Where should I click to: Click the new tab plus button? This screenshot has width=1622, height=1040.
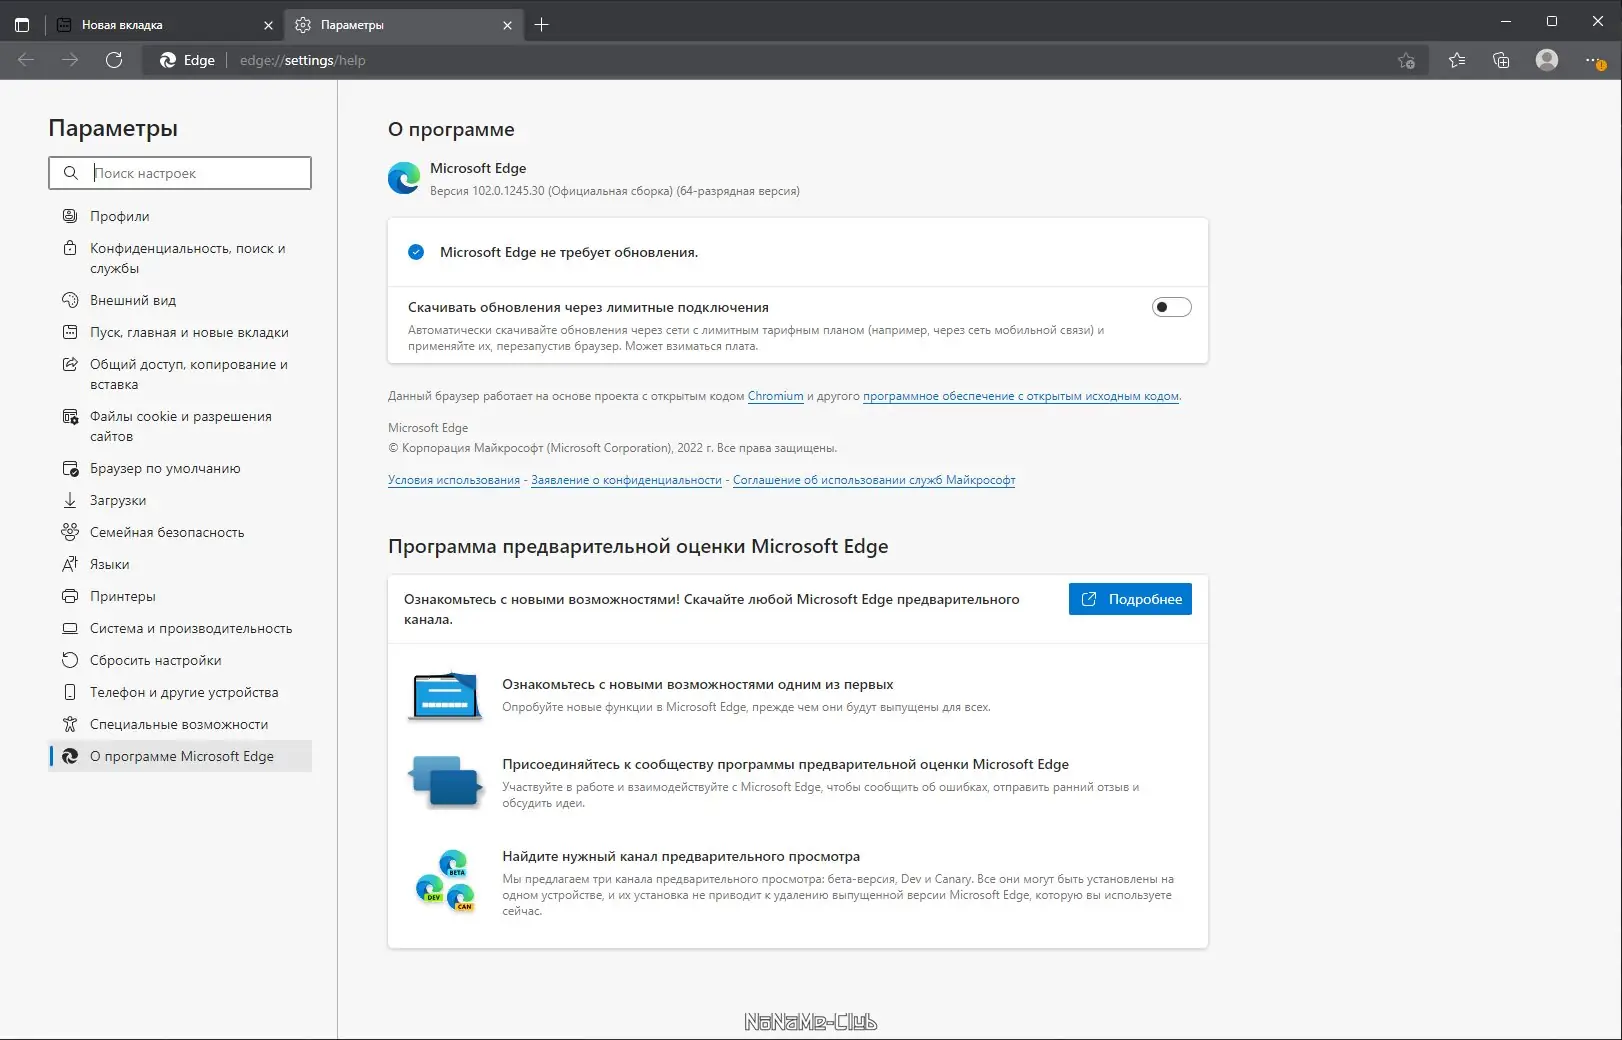point(542,25)
